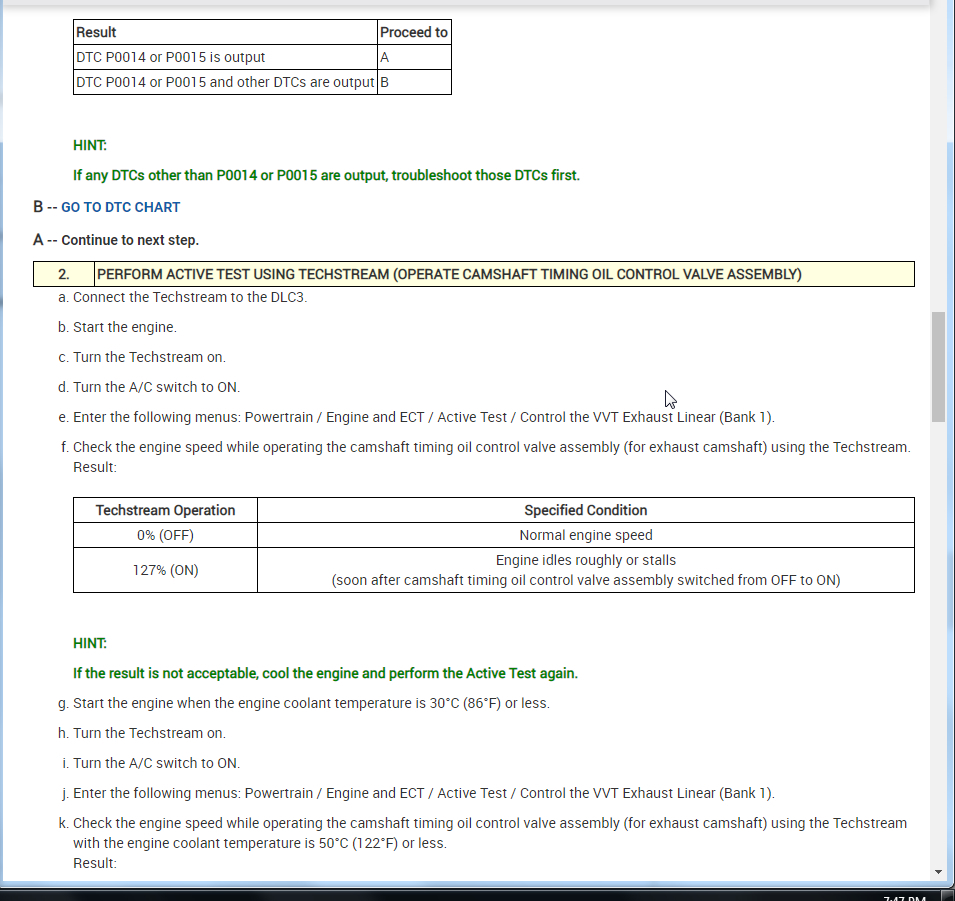This screenshot has width=955, height=901.
Task: Click step i 'Turn the A/C switch to ON.'
Action: 157,763
